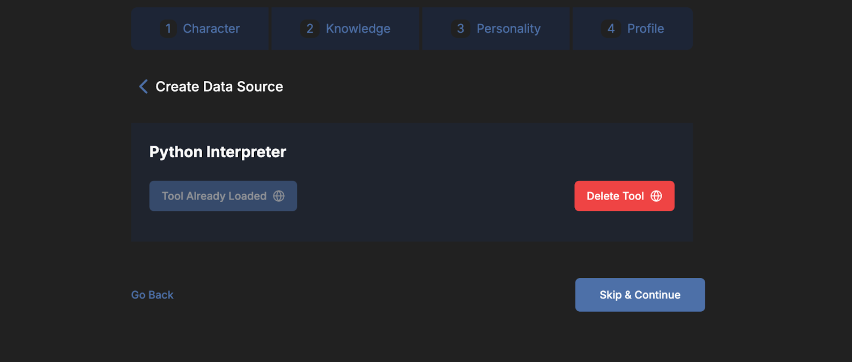
Task: Click the number 1 badge on Character step
Action: (168, 29)
